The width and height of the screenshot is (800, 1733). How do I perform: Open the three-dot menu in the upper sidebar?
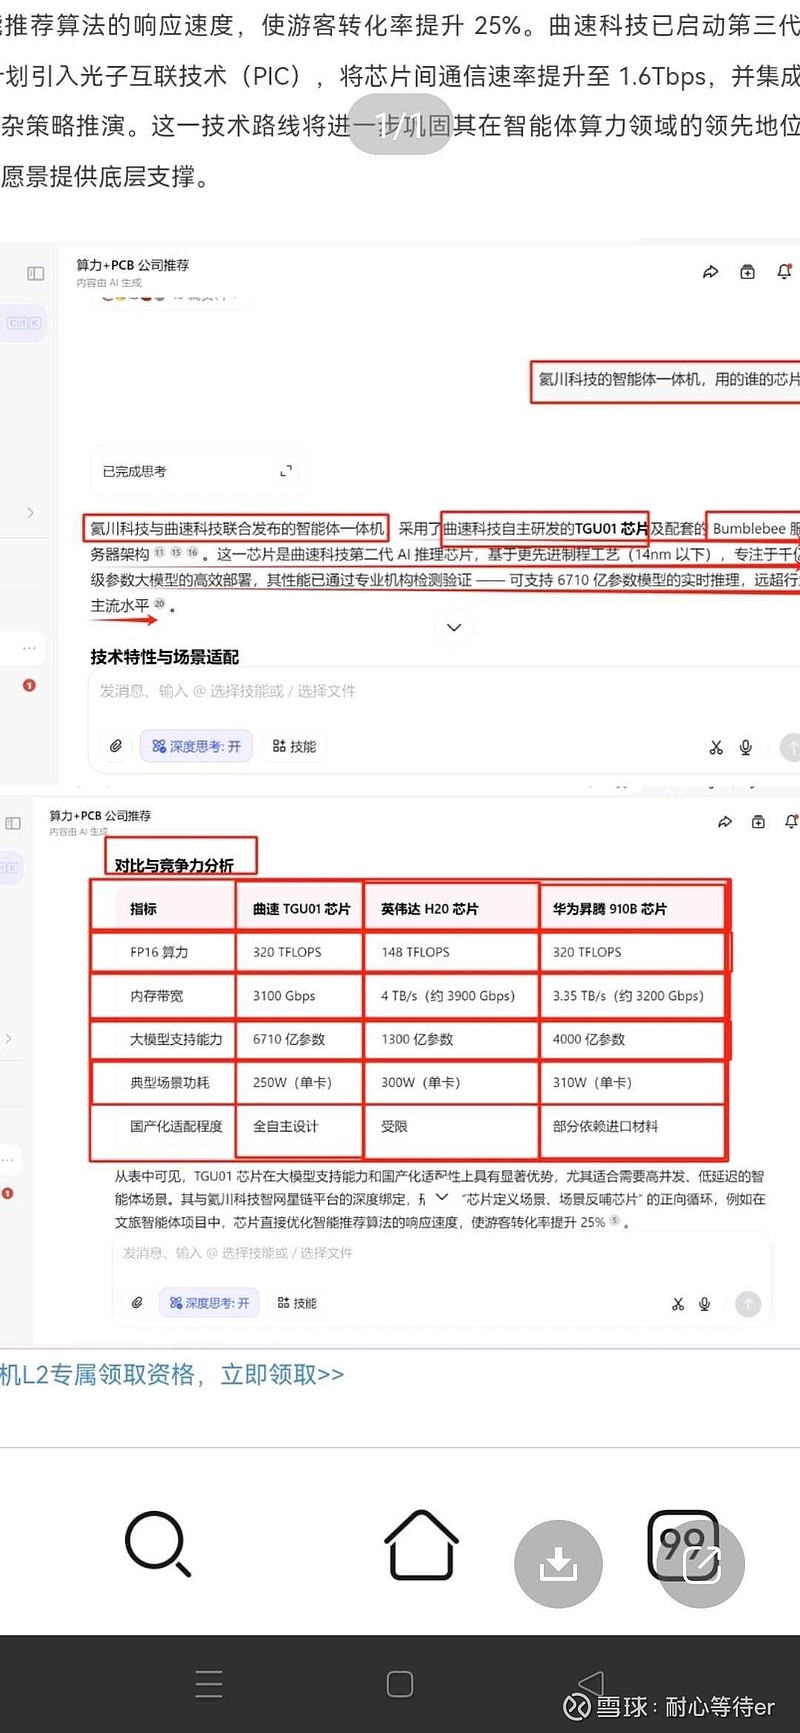click(x=29, y=648)
